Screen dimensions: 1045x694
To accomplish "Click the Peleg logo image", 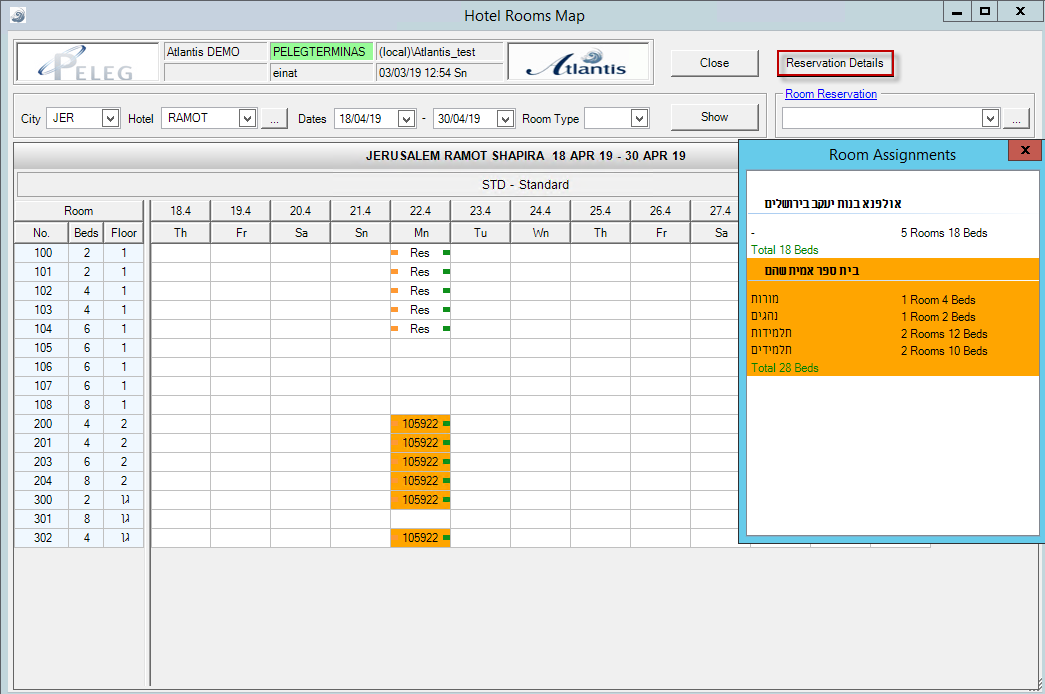I will (x=88, y=62).
